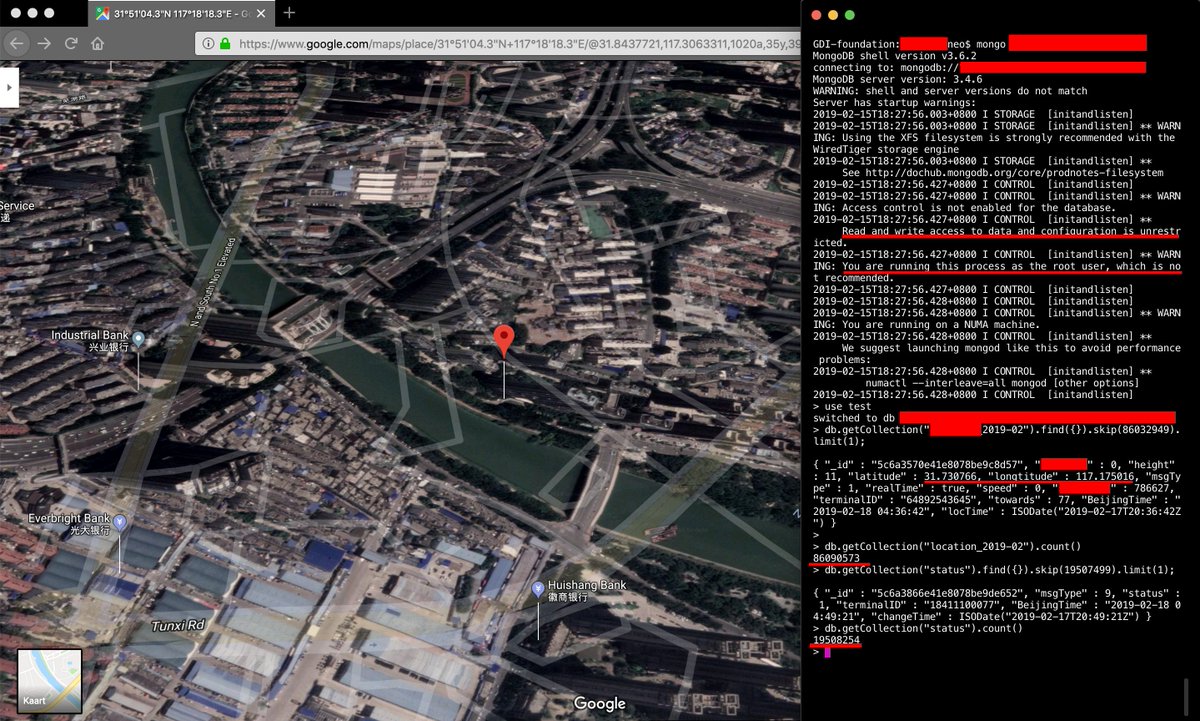
Task: Click the underlined count 19508254 in terminal
Action: click(836, 640)
